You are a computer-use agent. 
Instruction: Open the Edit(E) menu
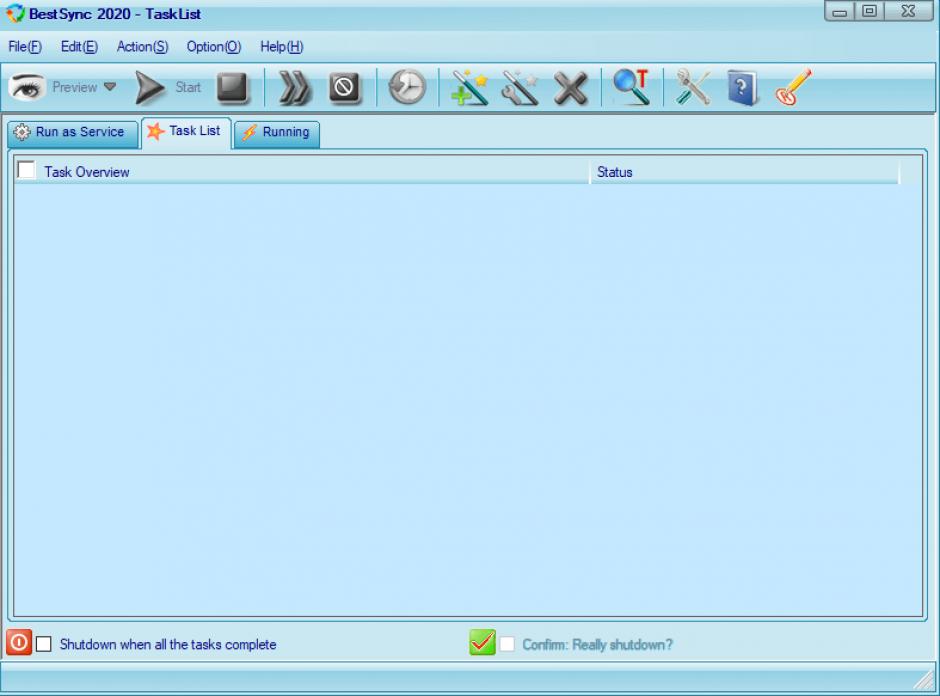pos(79,47)
